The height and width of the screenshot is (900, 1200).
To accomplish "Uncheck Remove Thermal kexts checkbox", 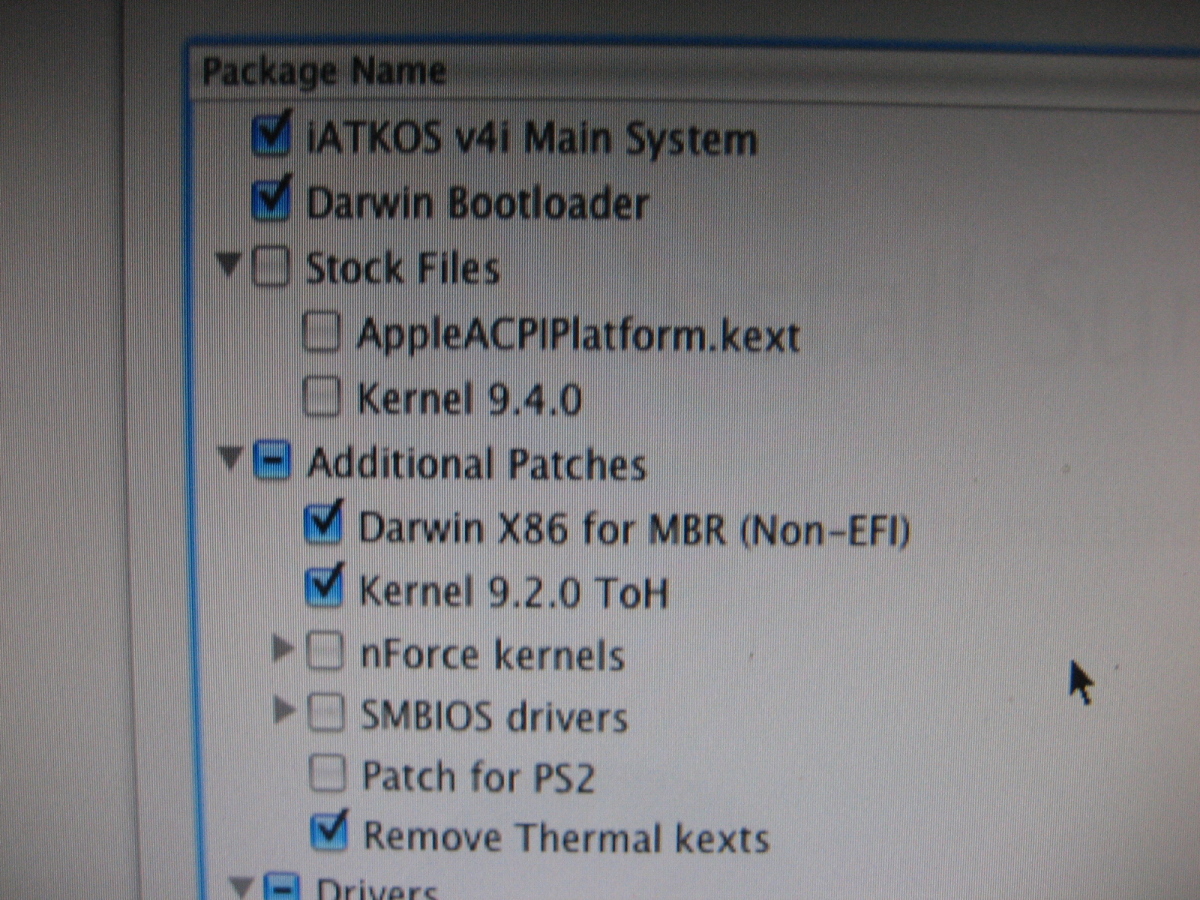I will [329, 831].
